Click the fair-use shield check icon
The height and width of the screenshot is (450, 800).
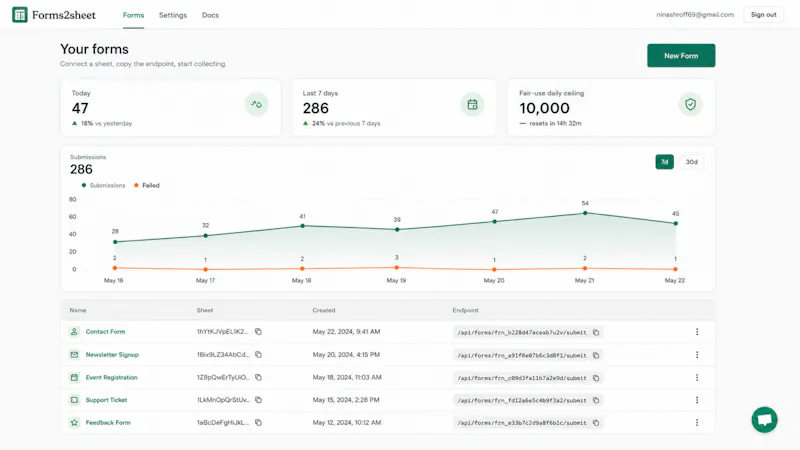(690, 104)
